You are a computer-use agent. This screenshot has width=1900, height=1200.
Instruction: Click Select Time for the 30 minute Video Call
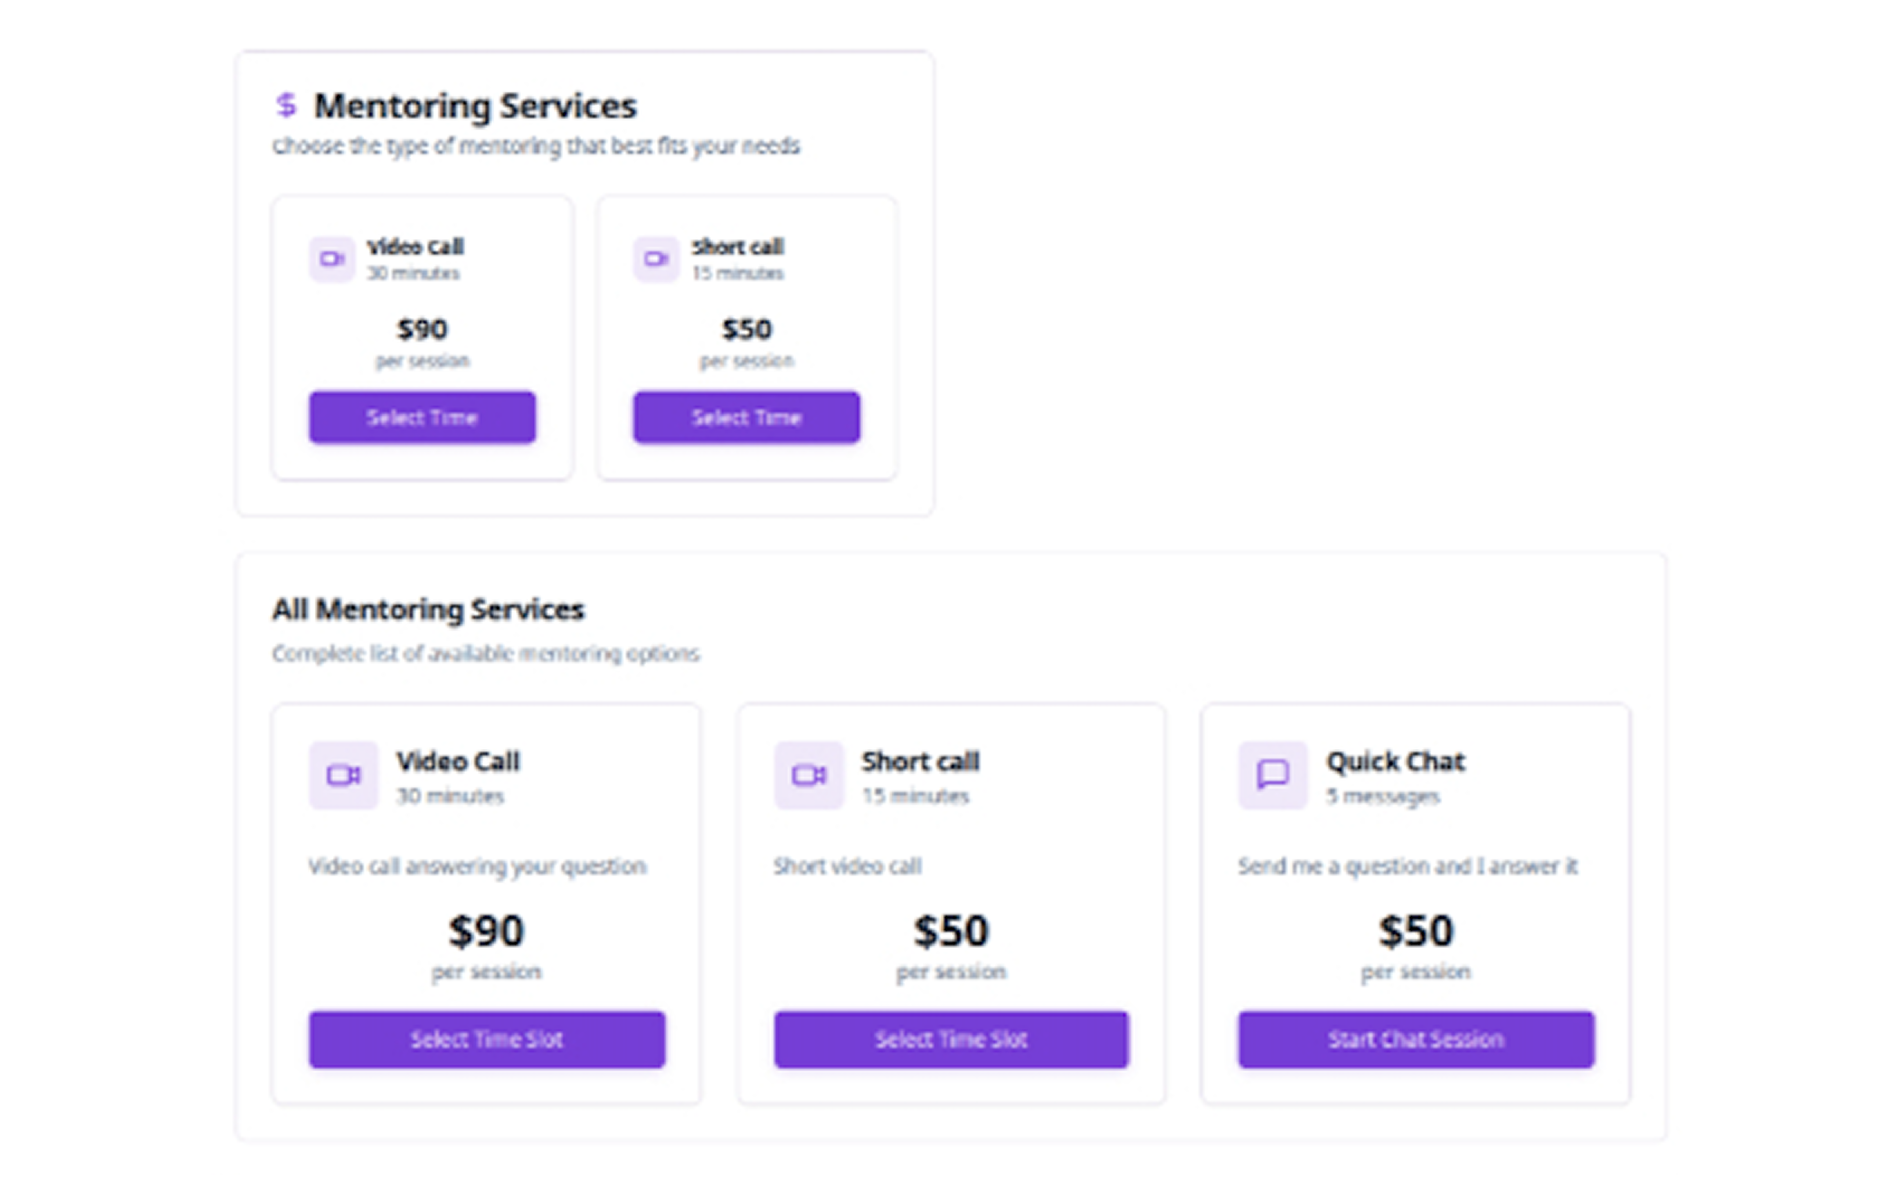[x=421, y=417]
